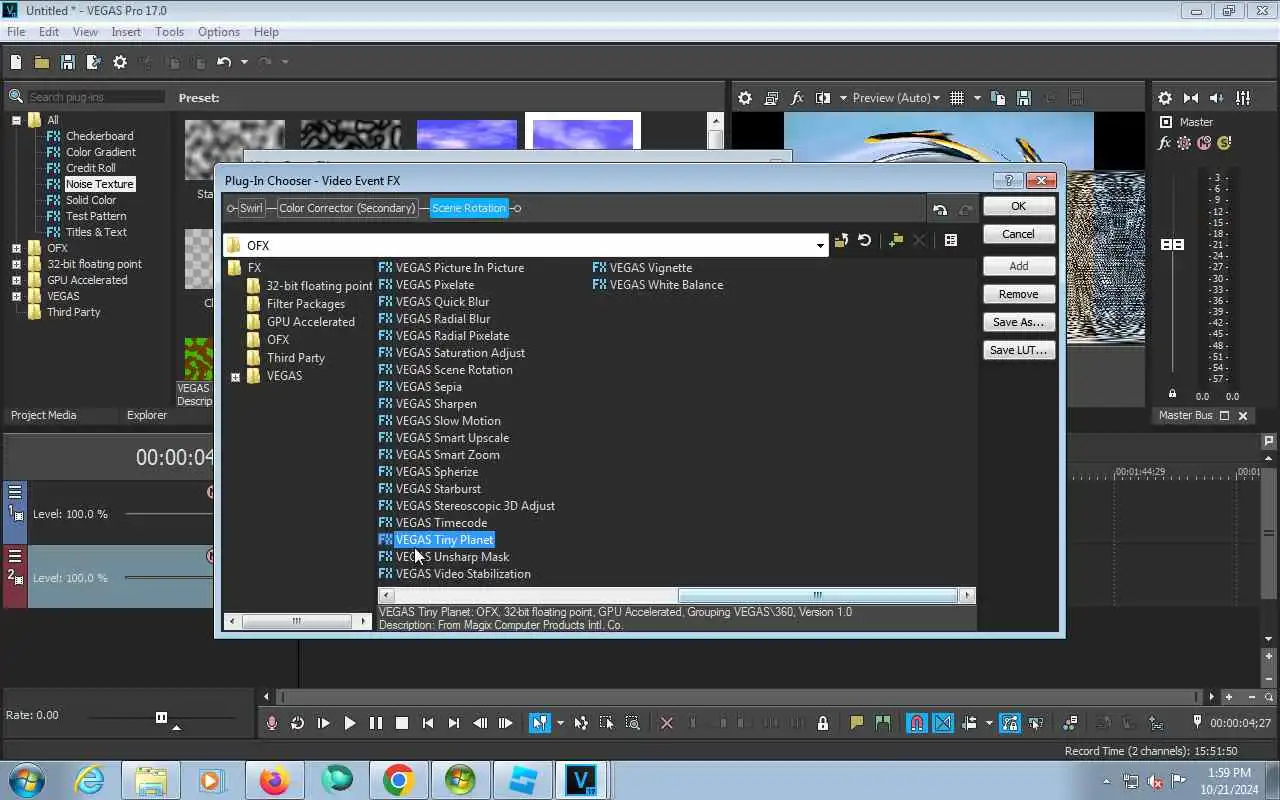Image resolution: width=1280 pixels, height=800 pixels.
Task: Click Up One Level folder icon in chooser
Action: (x=841, y=241)
